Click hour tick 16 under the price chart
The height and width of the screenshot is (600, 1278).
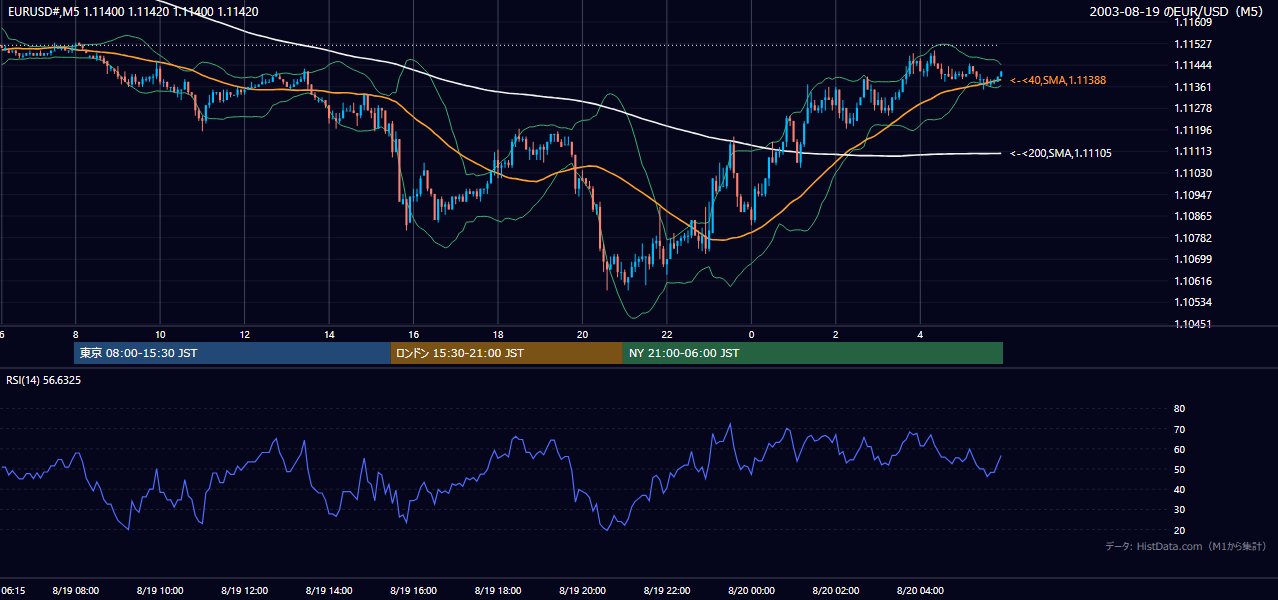414,334
